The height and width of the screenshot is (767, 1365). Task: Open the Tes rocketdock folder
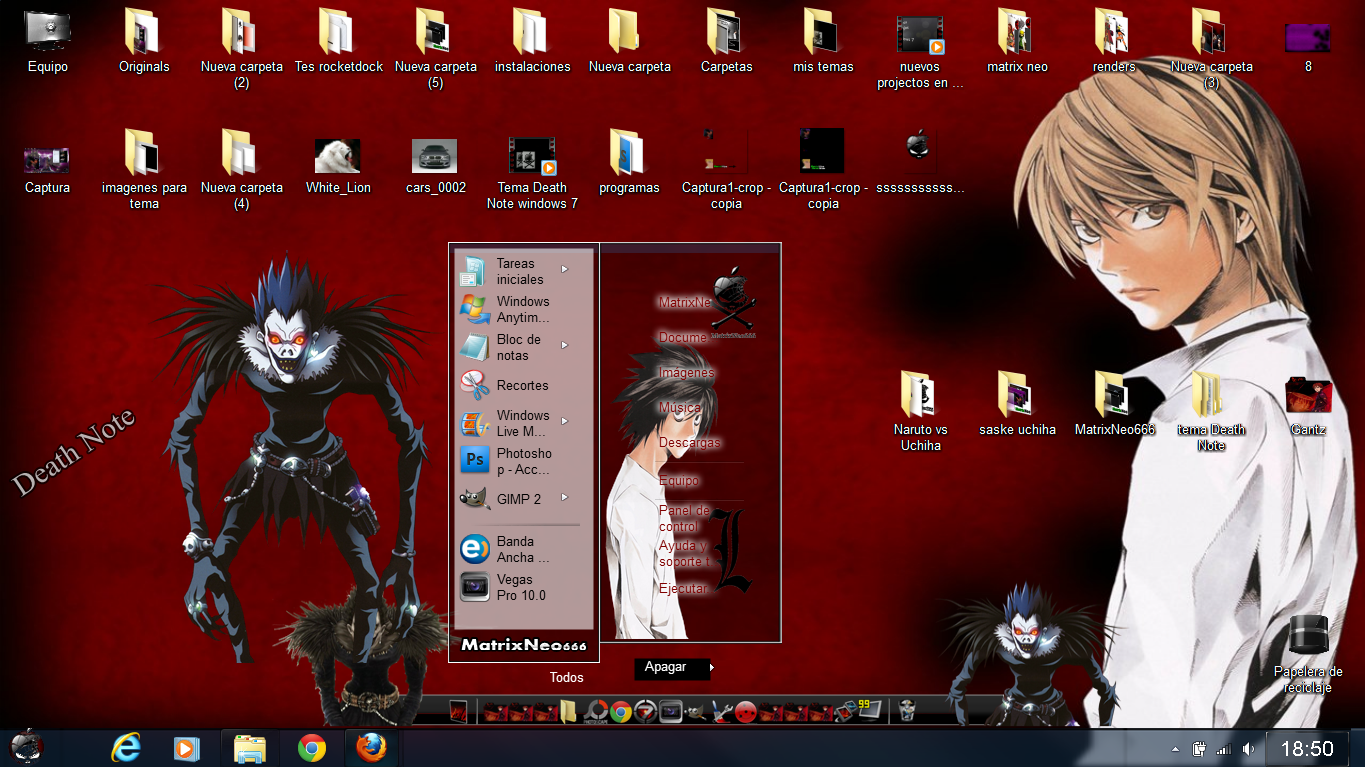coord(339,42)
